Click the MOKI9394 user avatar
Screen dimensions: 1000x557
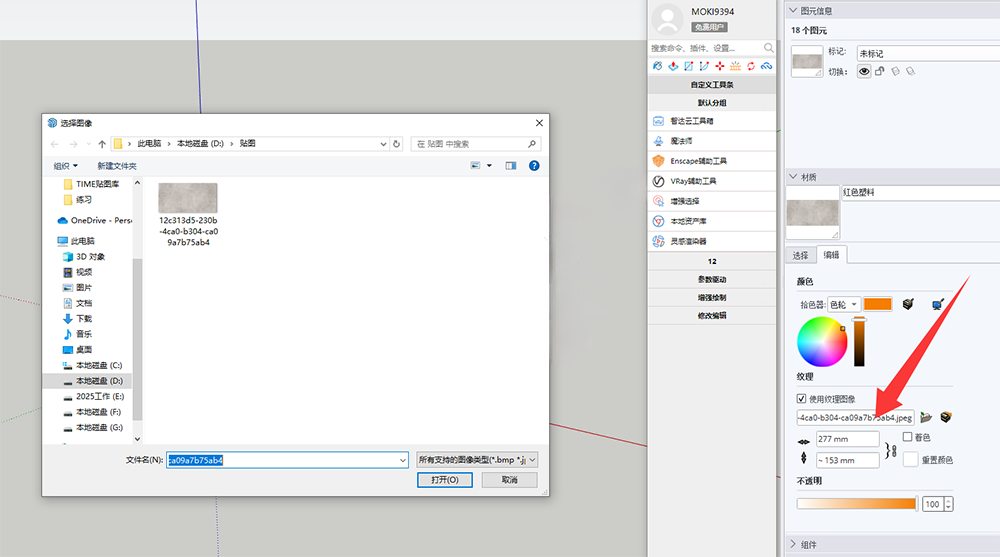point(667,19)
